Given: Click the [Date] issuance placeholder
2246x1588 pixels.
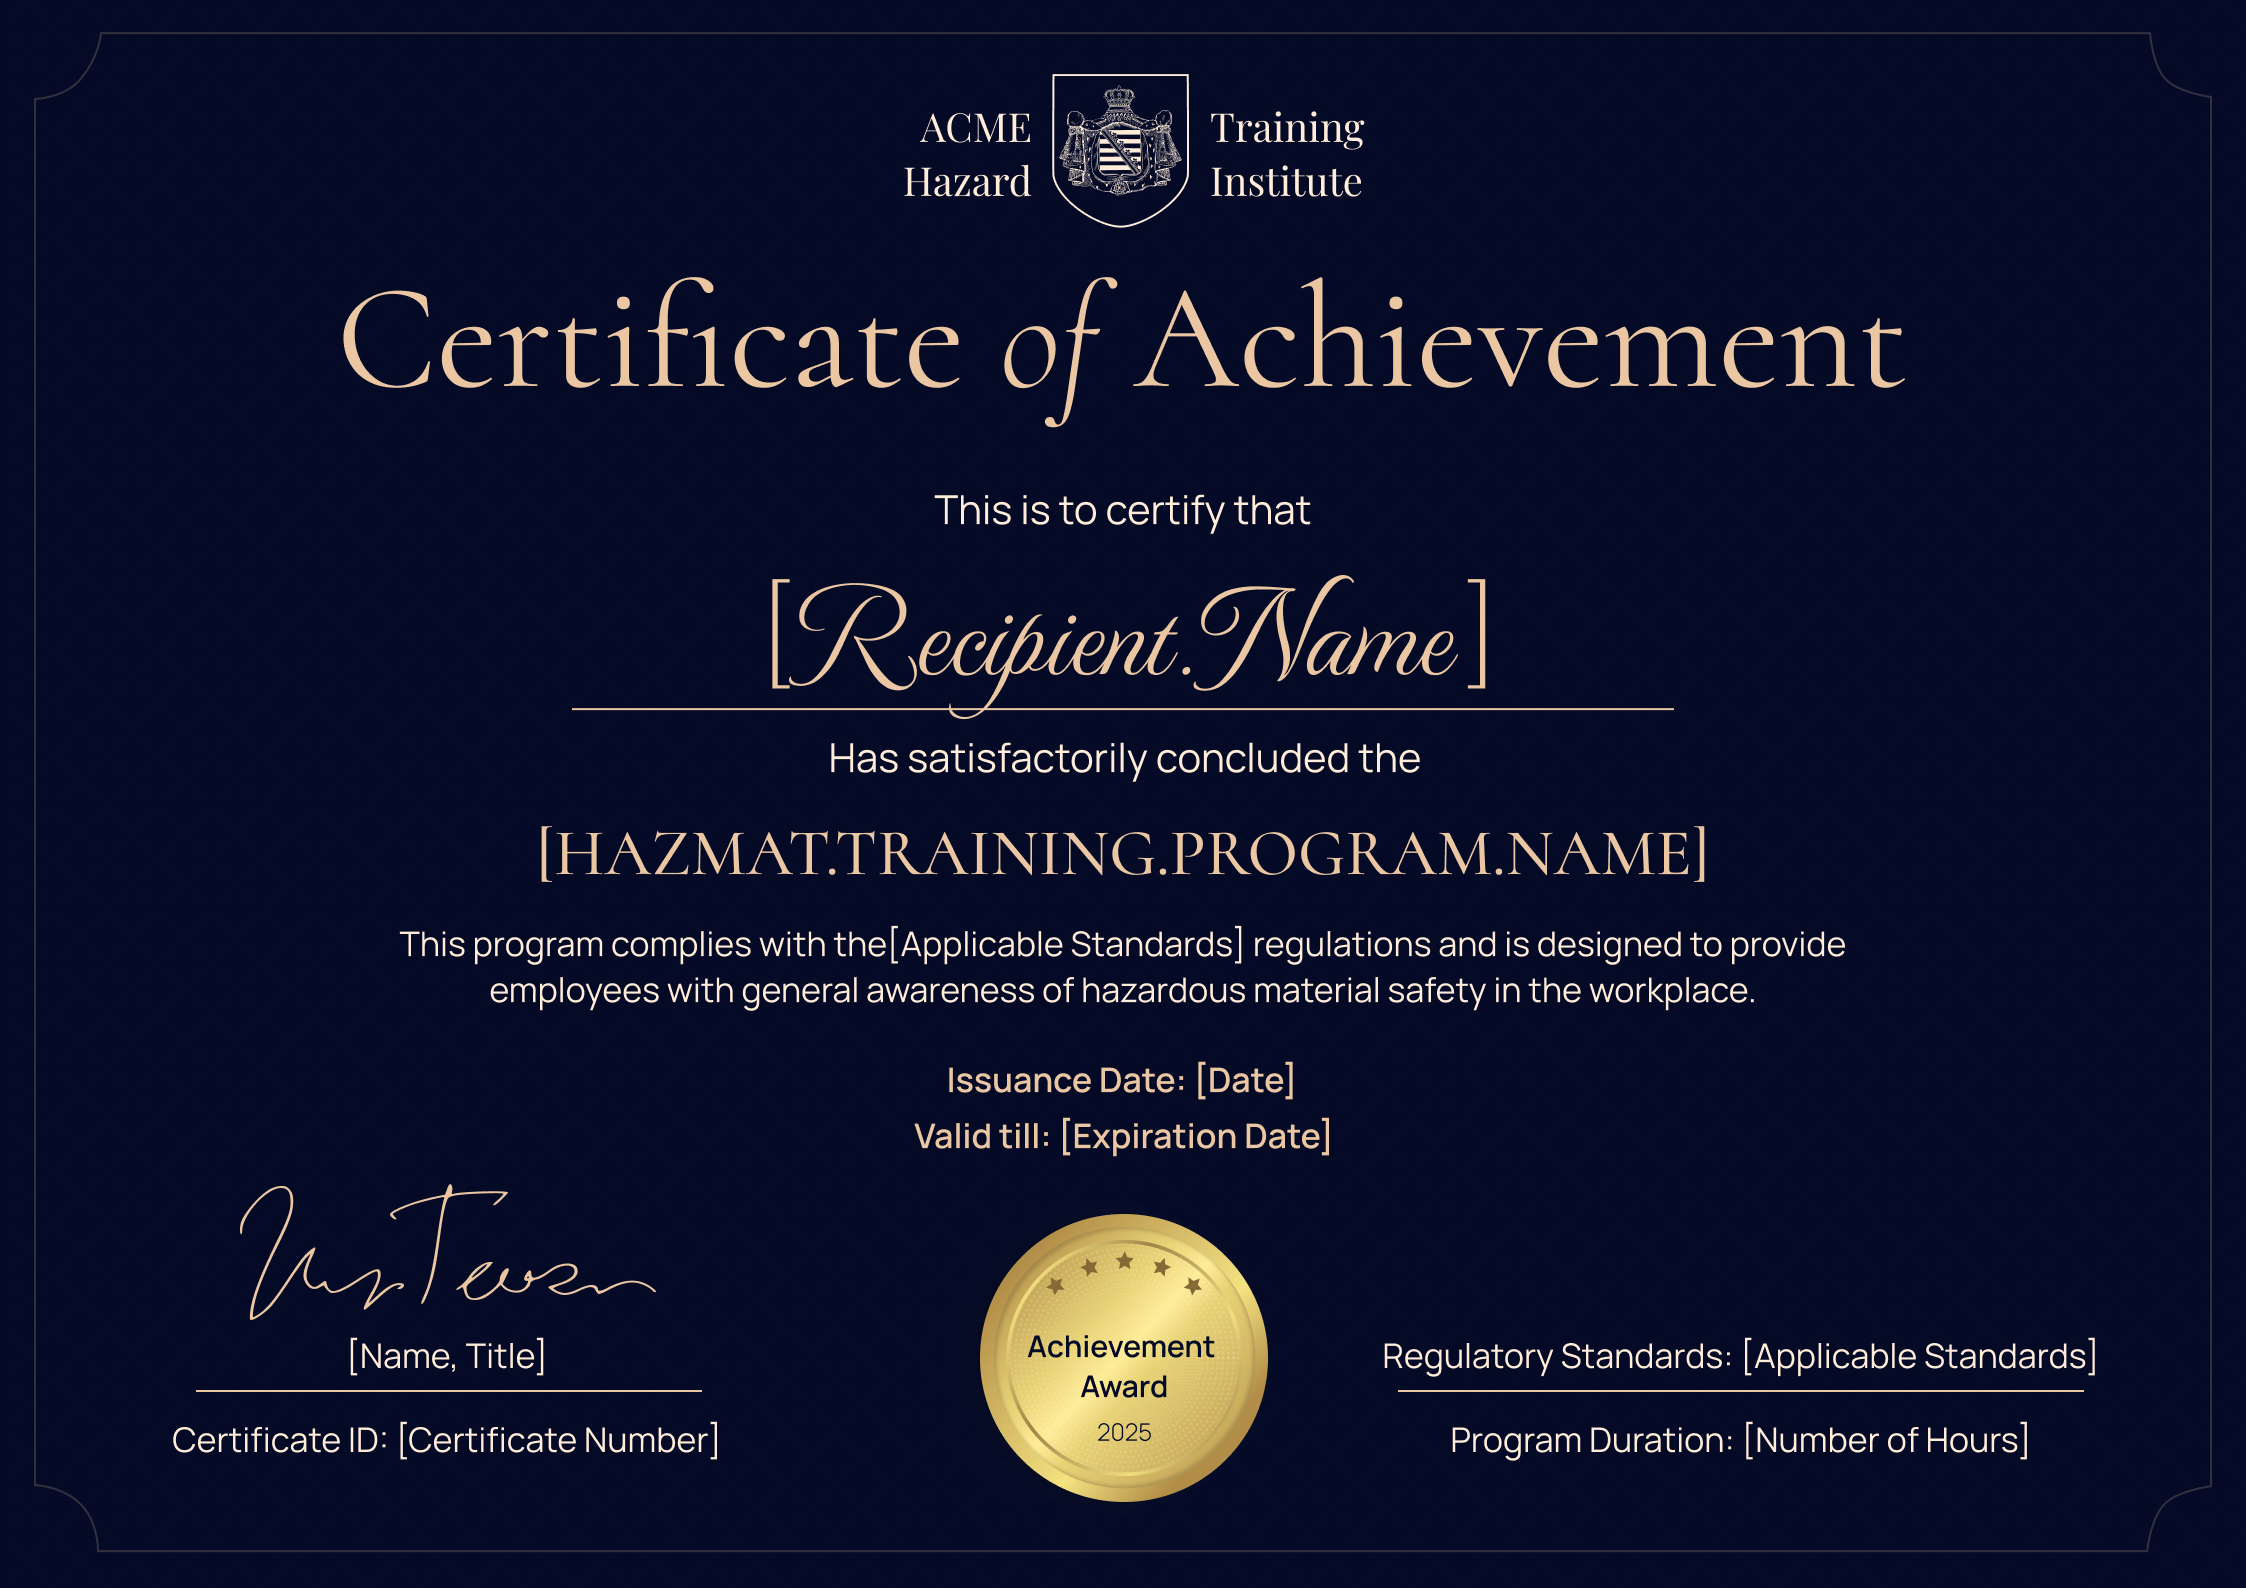Looking at the screenshot, I should 1245,1080.
